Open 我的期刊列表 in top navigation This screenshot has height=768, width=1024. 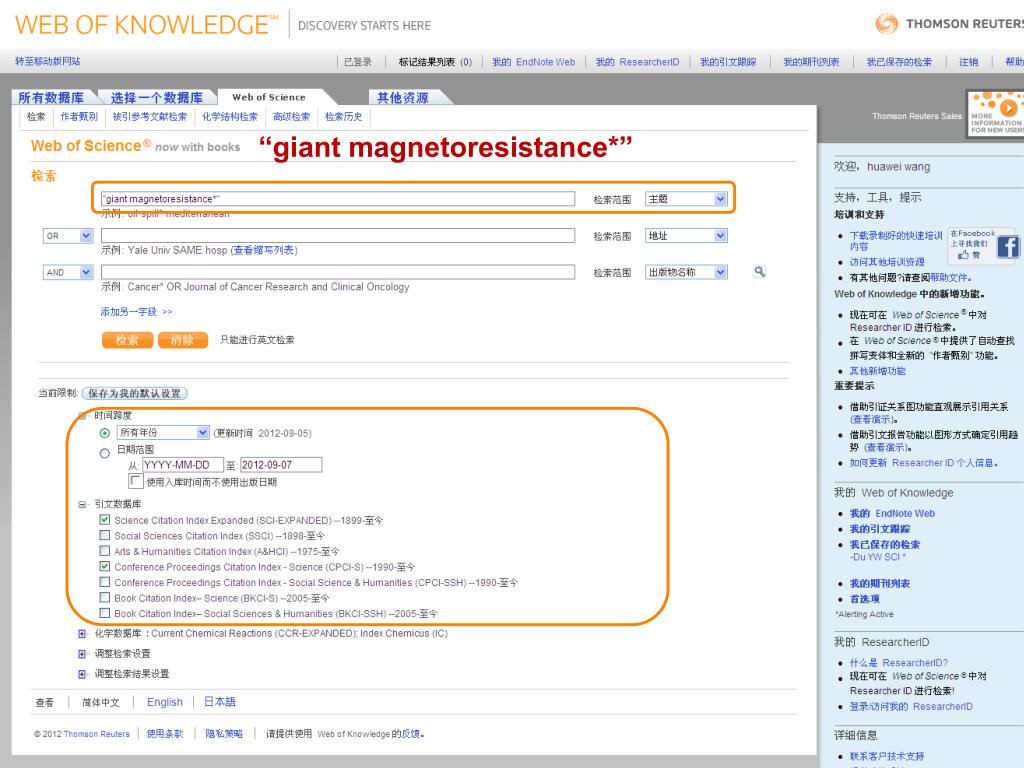point(811,62)
